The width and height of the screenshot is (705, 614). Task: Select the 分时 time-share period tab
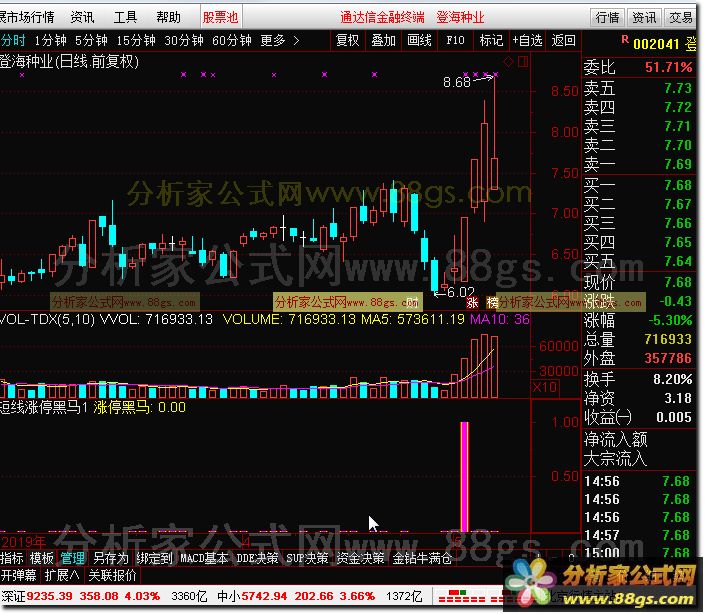[x=13, y=40]
